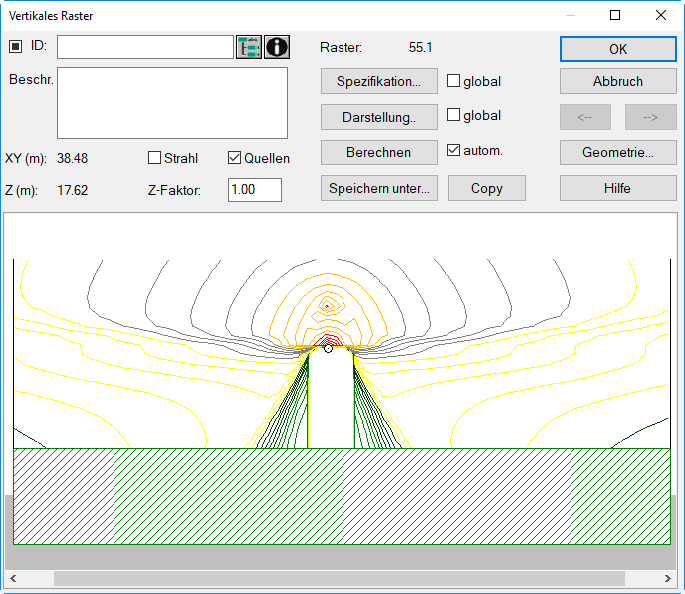The height and width of the screenshot is (594, 685).
Task: Go to next record with --> button
Action: [x=650, y=117]
